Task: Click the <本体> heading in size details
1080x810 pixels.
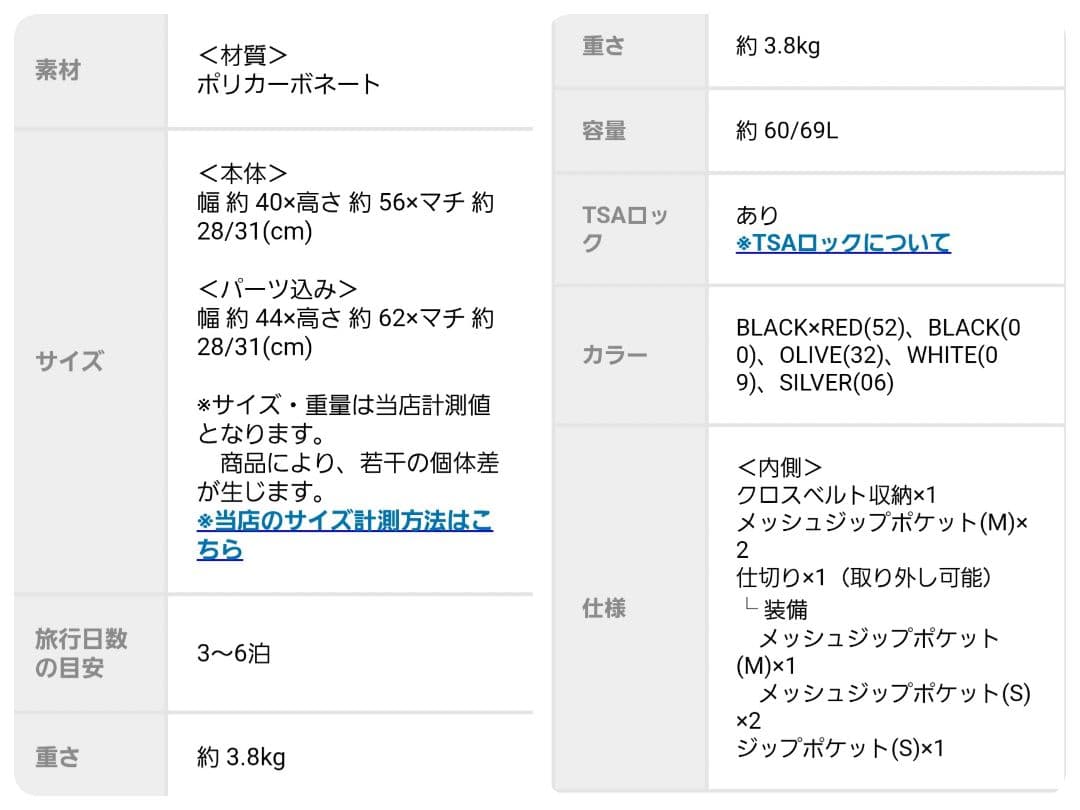Action: click(x=243, y=173)
